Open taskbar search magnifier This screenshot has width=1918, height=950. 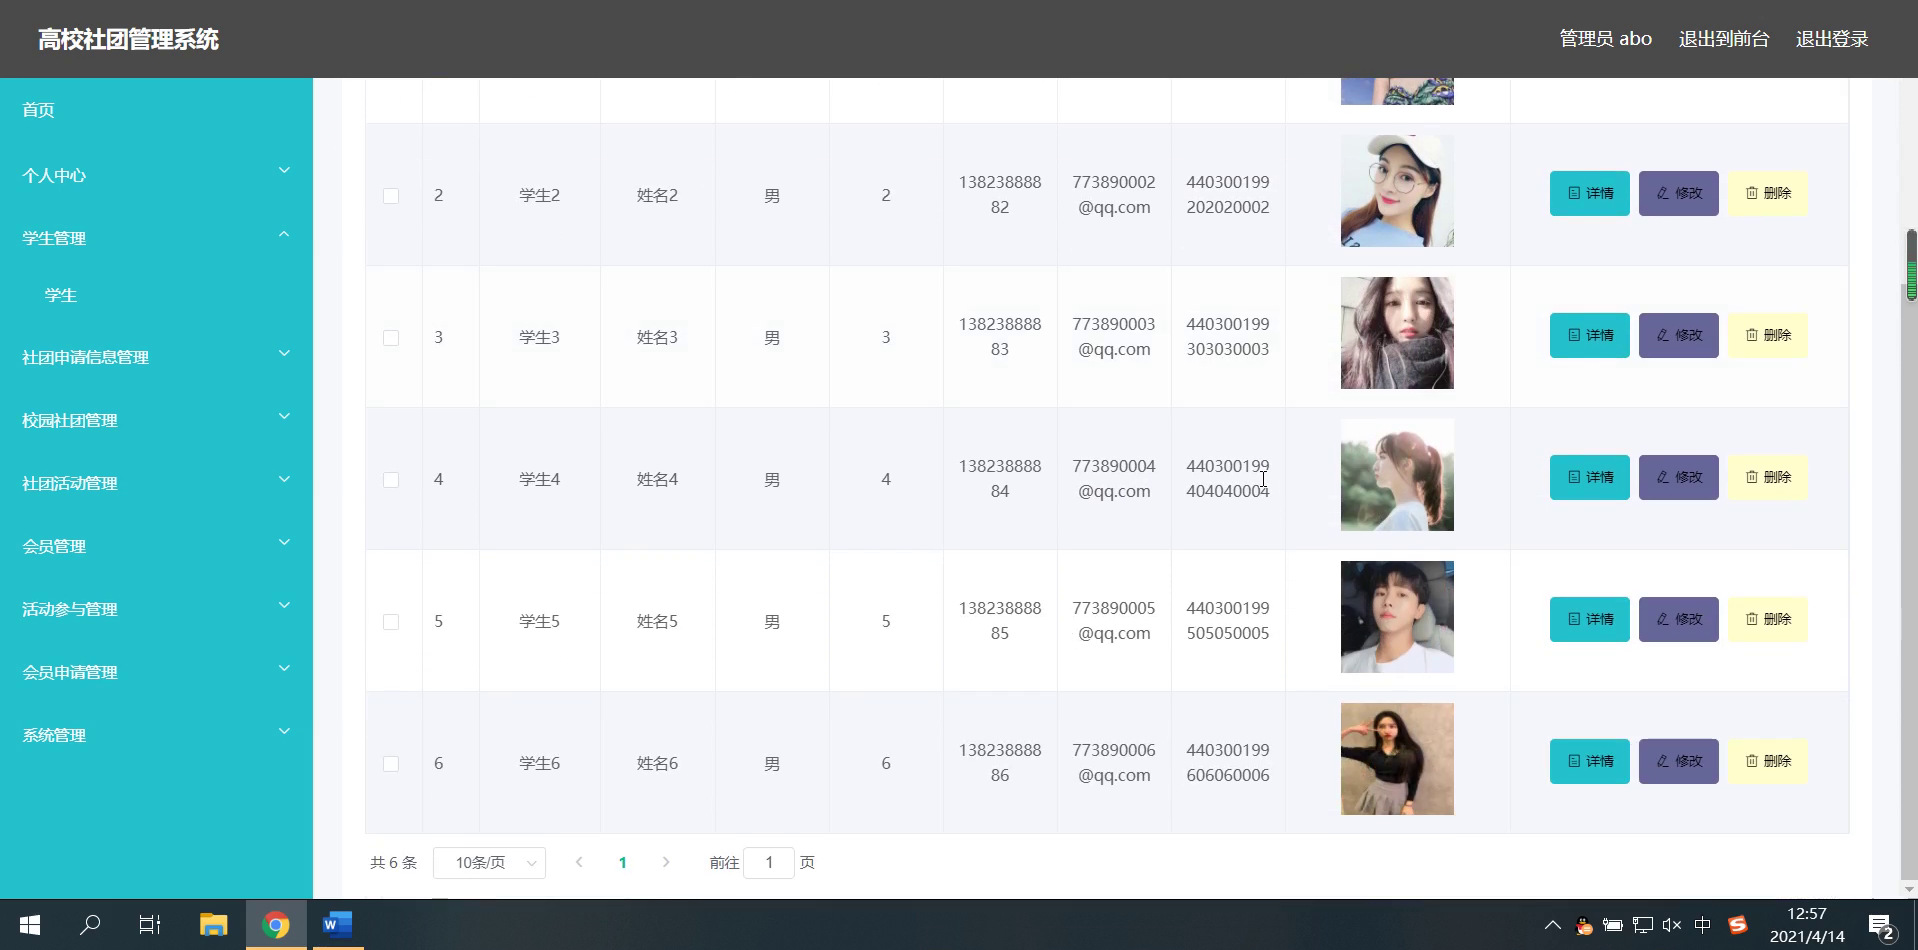point(90,925)
